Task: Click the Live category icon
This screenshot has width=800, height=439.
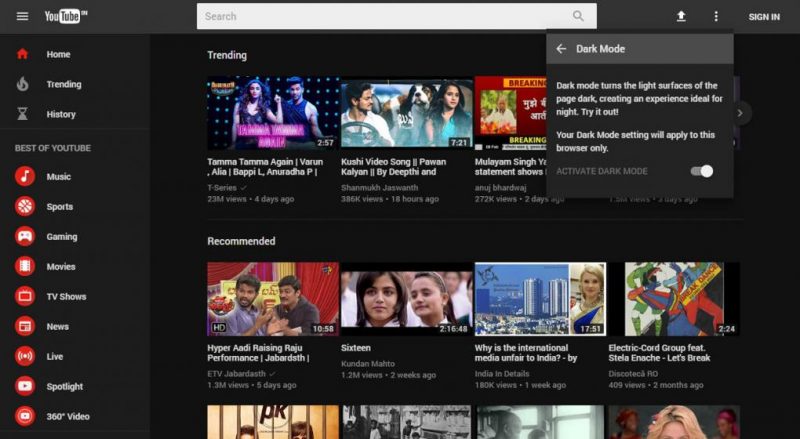Action: [24, 357]
